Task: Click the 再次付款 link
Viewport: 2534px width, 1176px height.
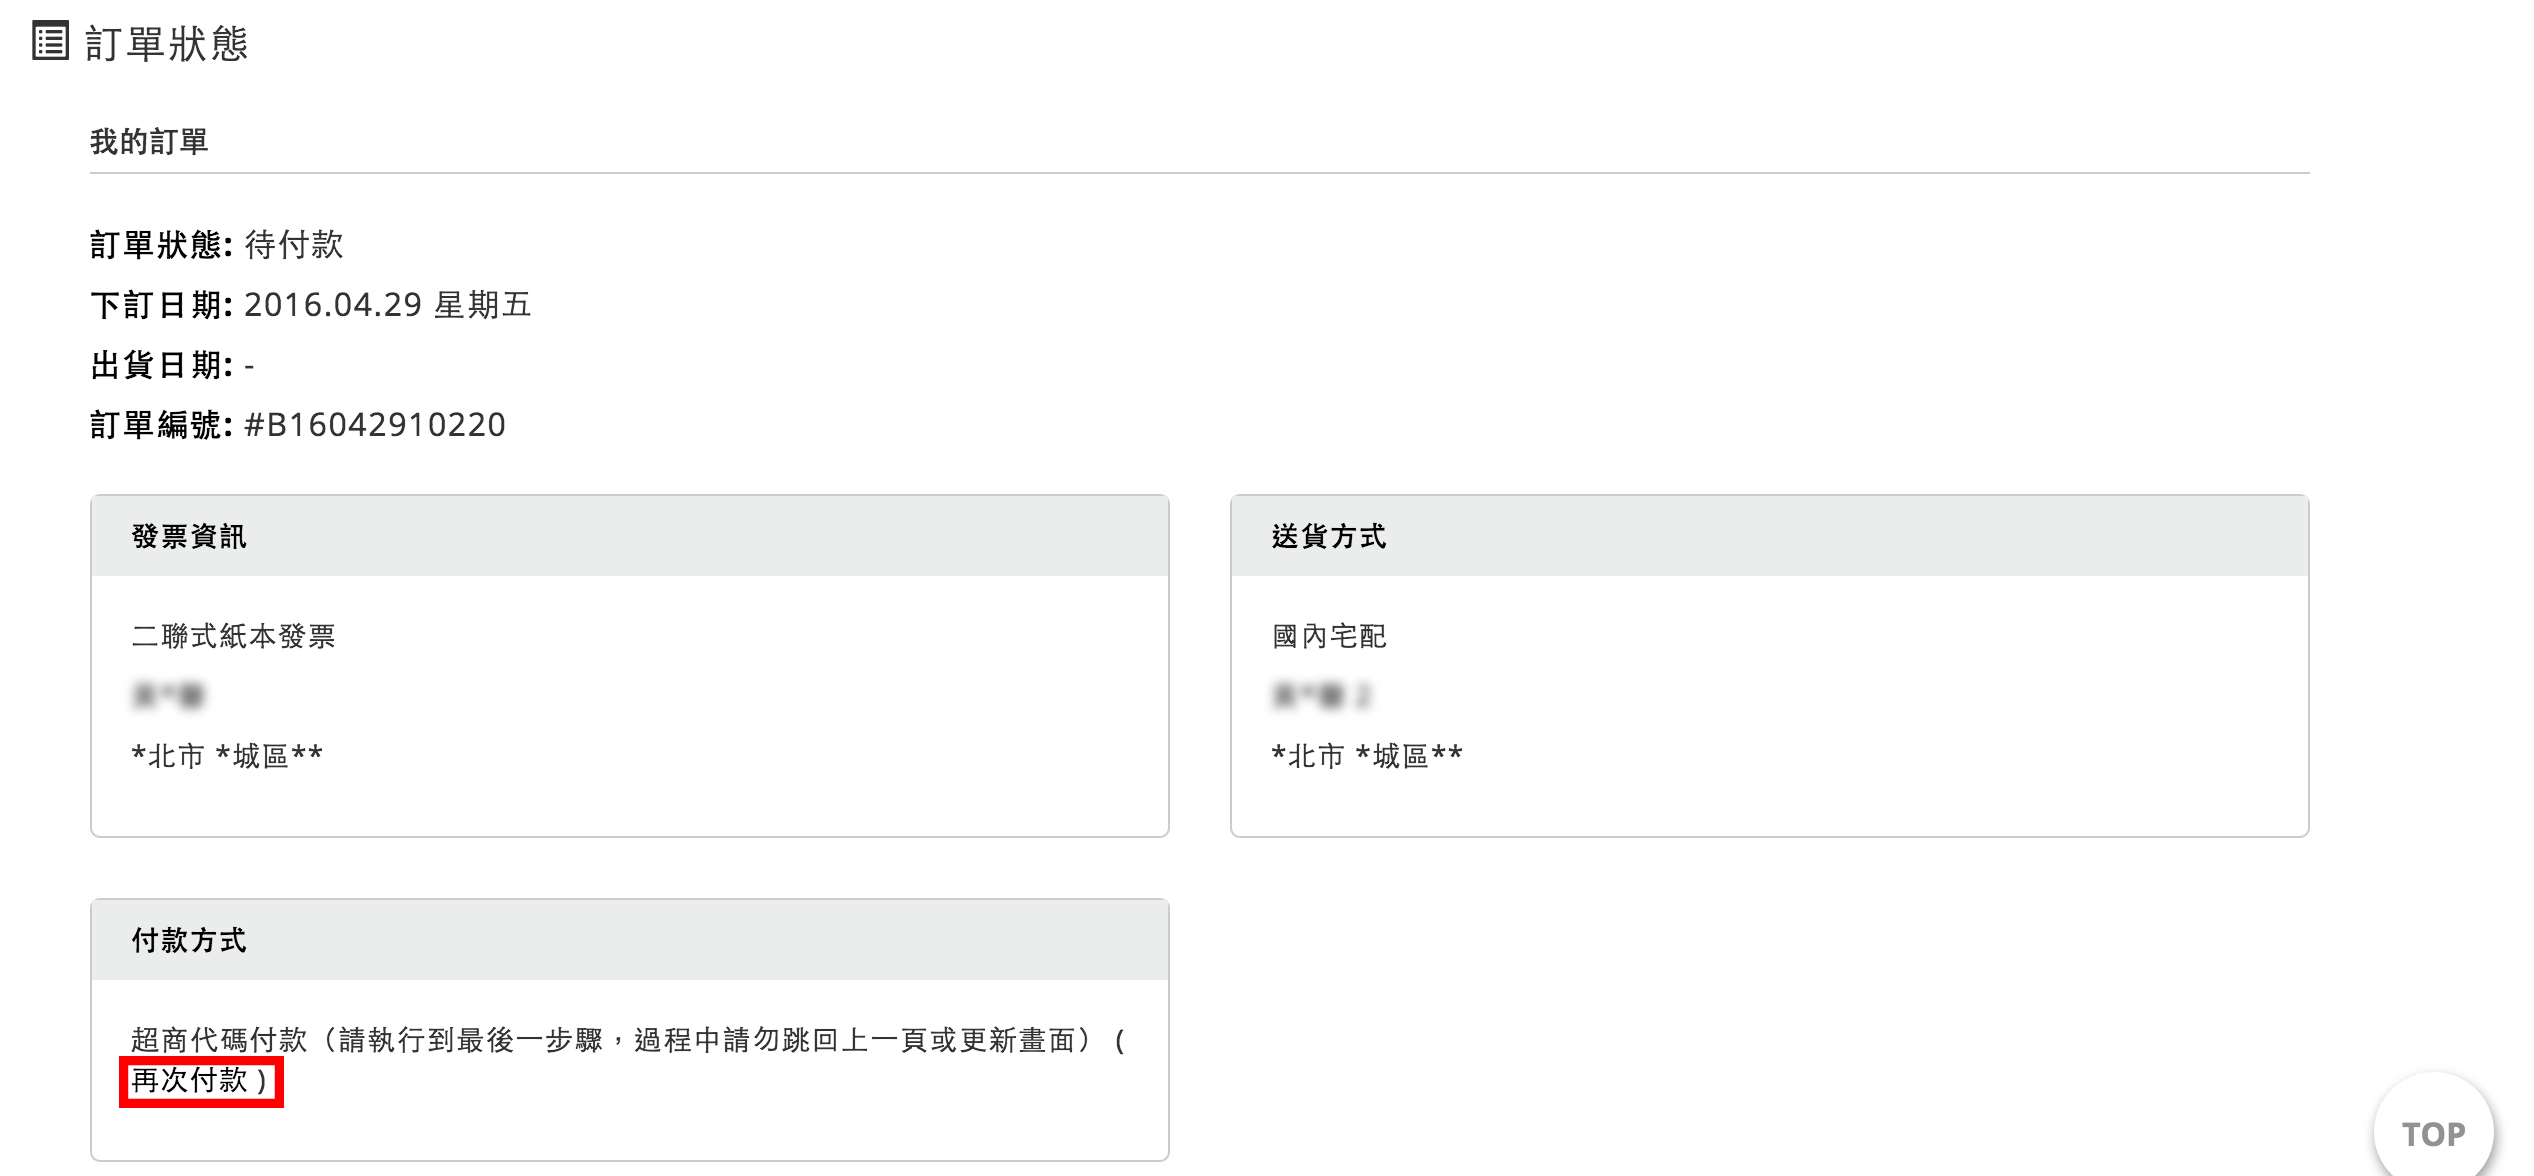Action: click(190, 1080)
